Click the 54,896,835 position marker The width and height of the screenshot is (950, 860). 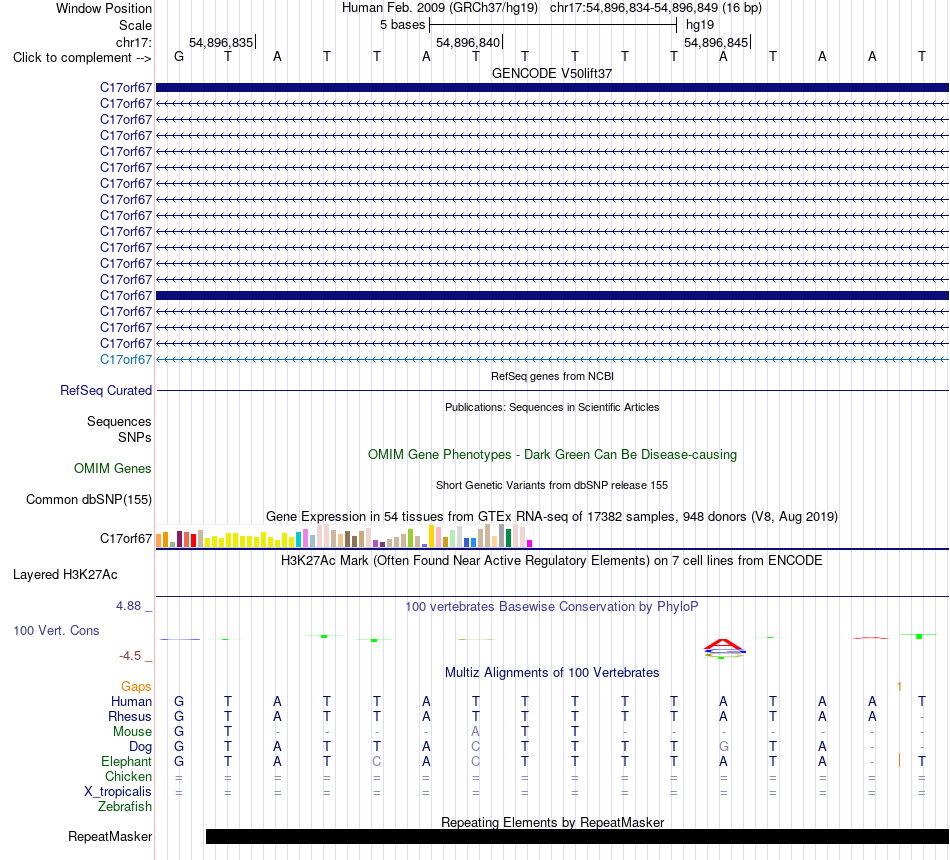221,42
